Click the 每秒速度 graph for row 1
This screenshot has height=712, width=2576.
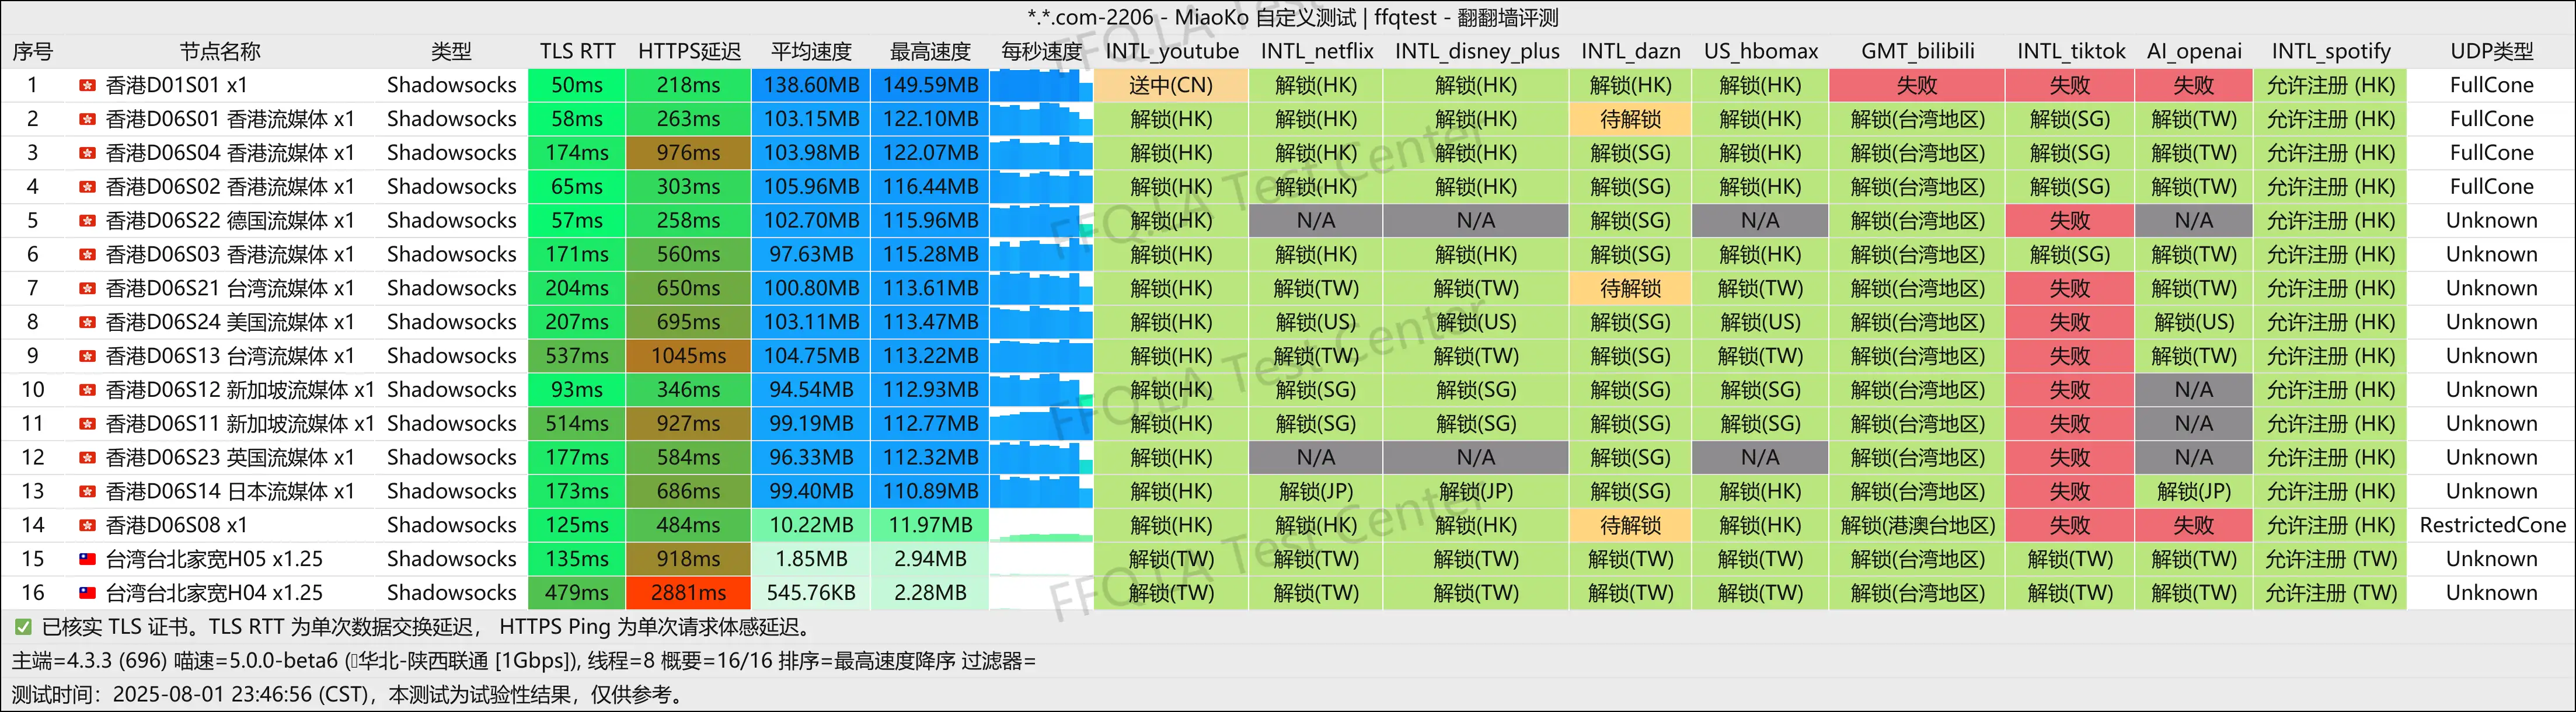point(1042,85)
